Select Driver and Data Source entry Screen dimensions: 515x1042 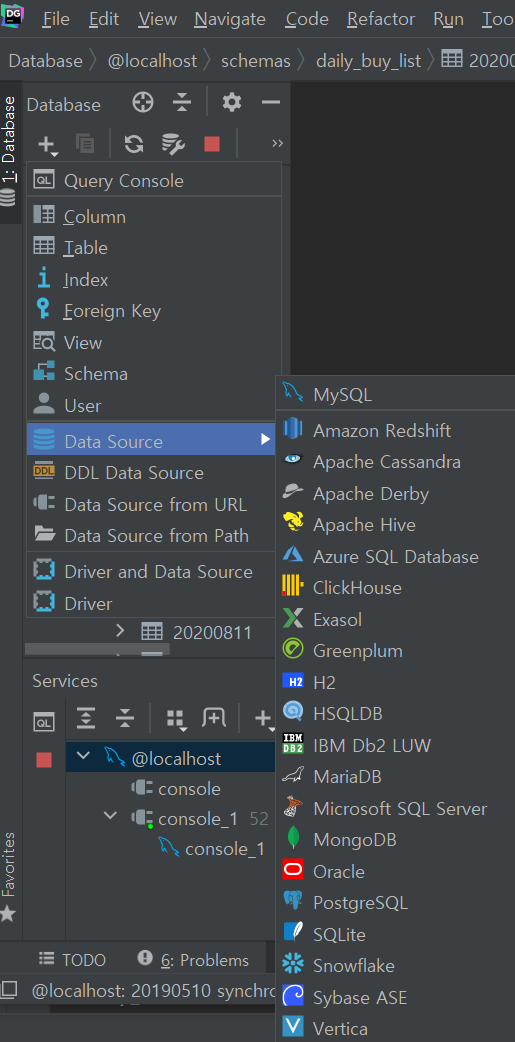(151, 572)
